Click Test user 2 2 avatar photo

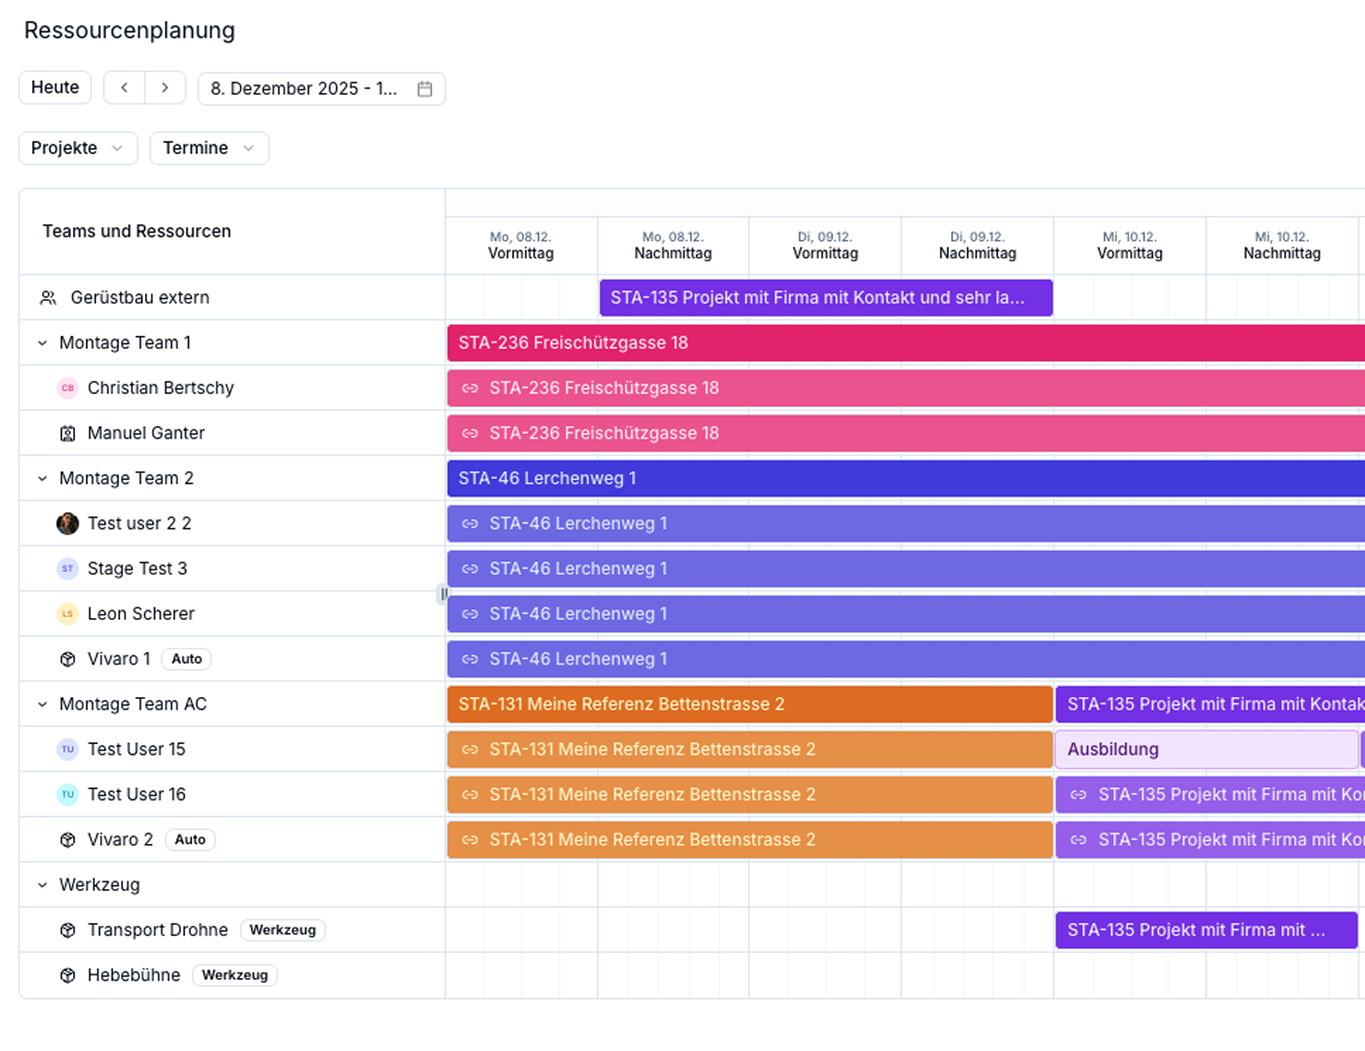68,523
